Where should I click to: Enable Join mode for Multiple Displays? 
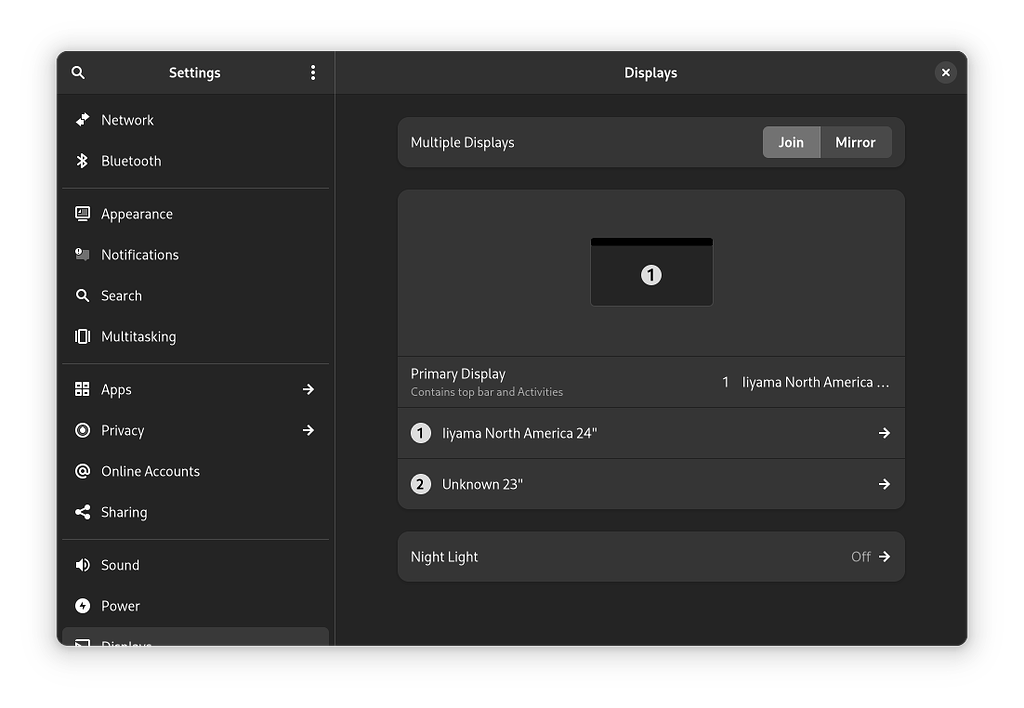pyautogui.click(x=791, y=142)
